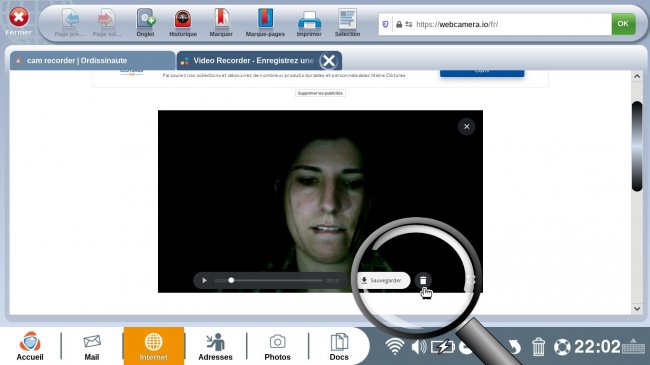Play the recorded video
650x365 pixels.
[x=204, y=281]
